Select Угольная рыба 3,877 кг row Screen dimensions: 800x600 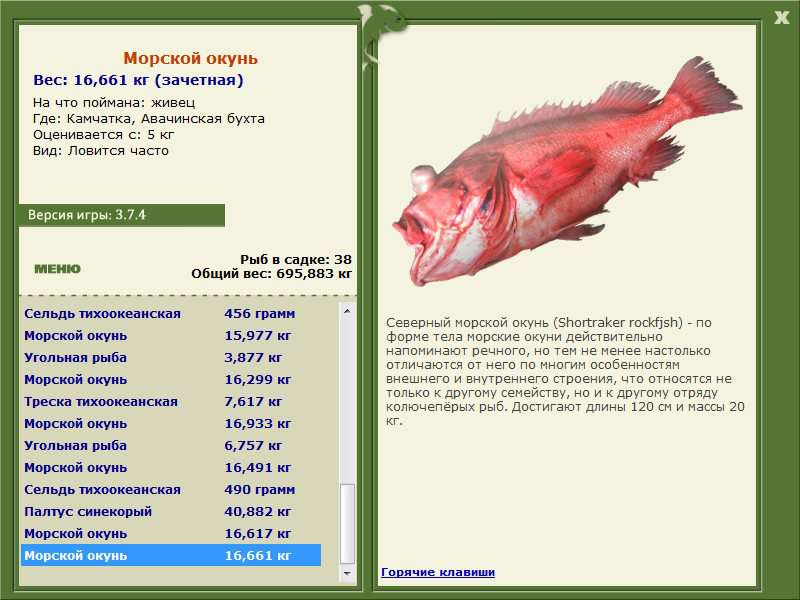(171, 357)
